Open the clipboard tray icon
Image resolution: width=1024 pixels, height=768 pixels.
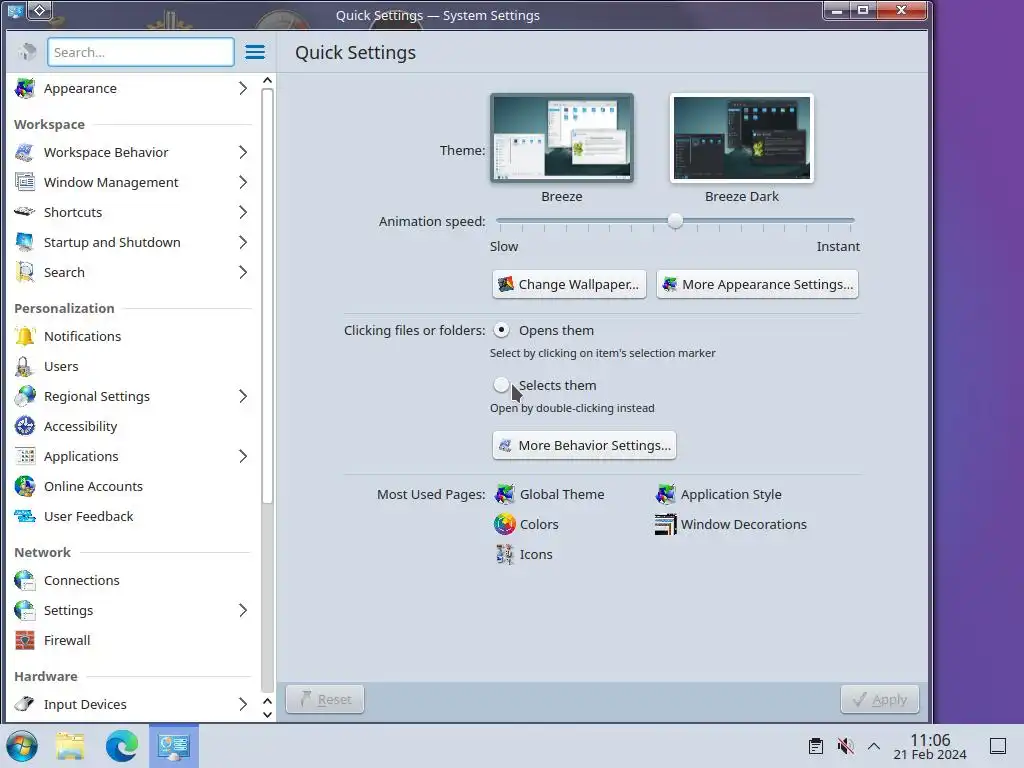click(x=816, y=746)
